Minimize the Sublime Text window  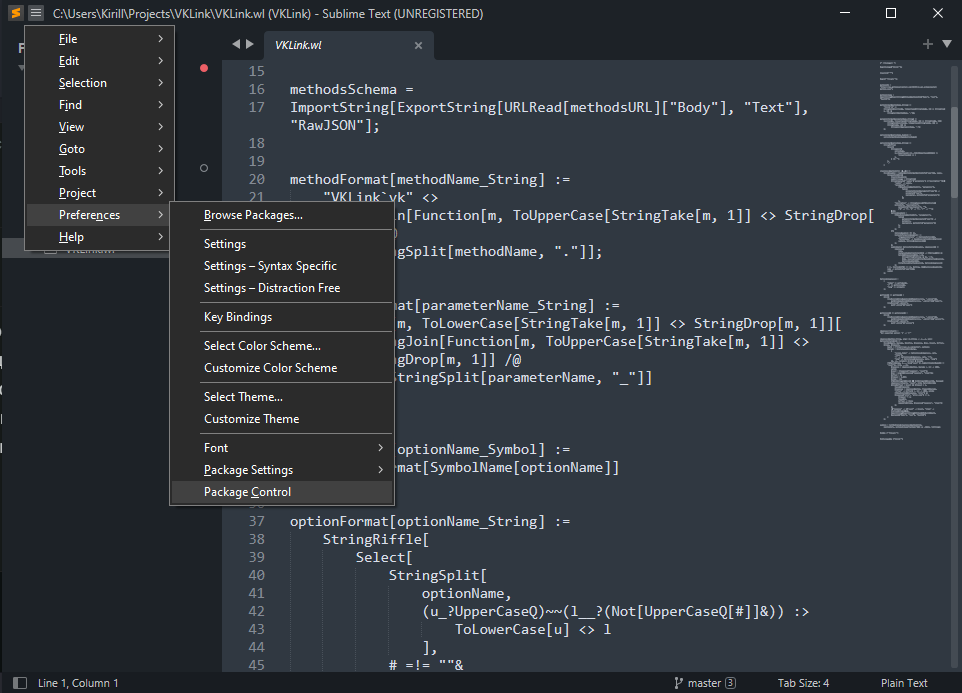(x=845, y=13)
